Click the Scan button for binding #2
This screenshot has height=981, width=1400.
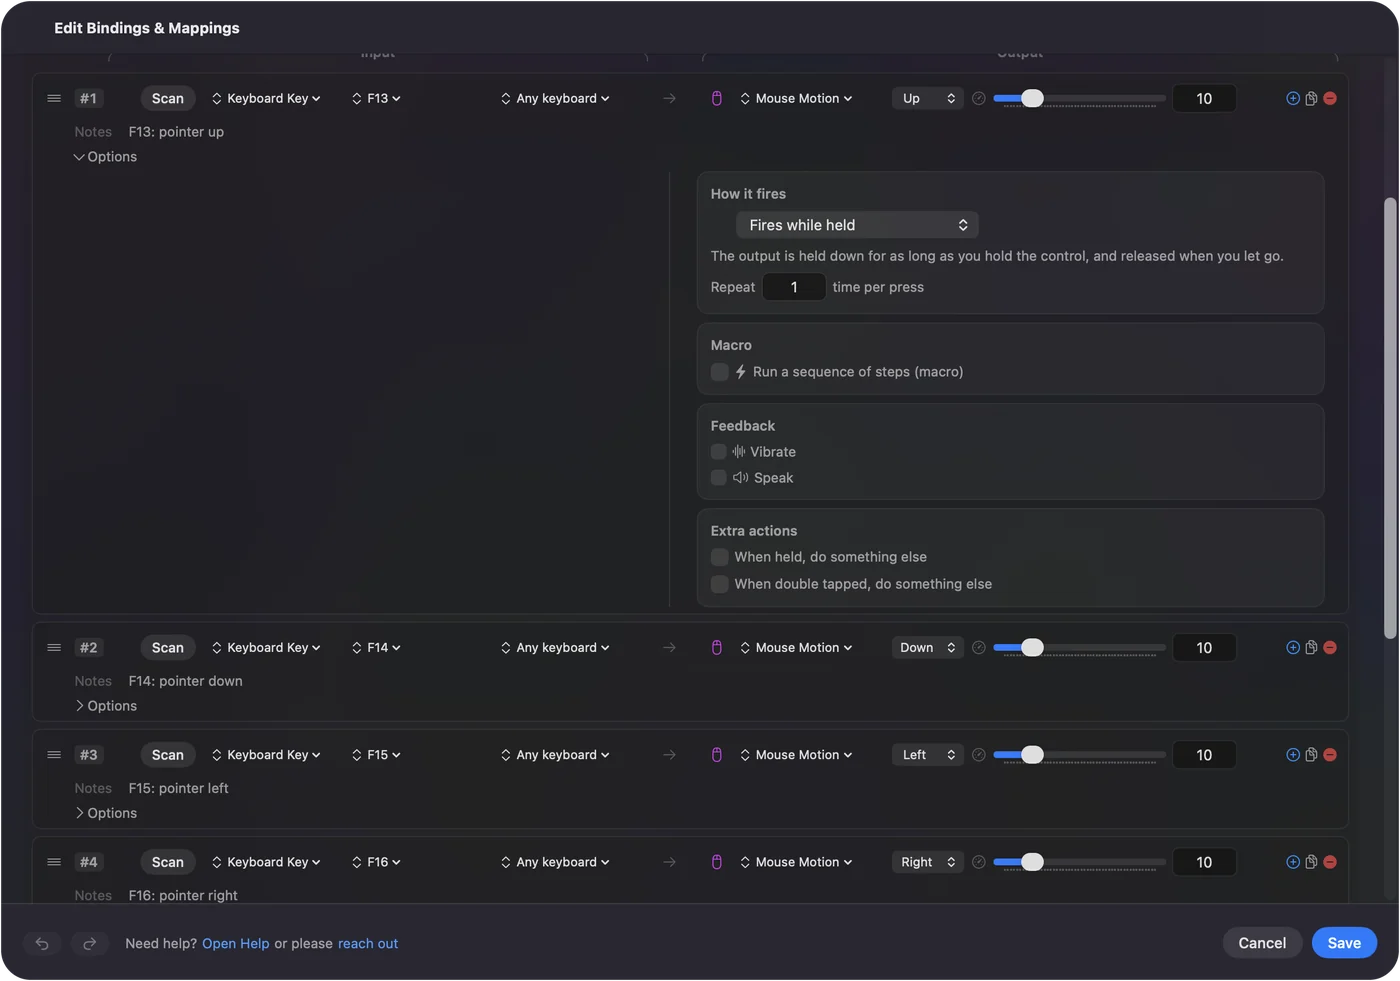pyautogui.click(x=168, y=647)
